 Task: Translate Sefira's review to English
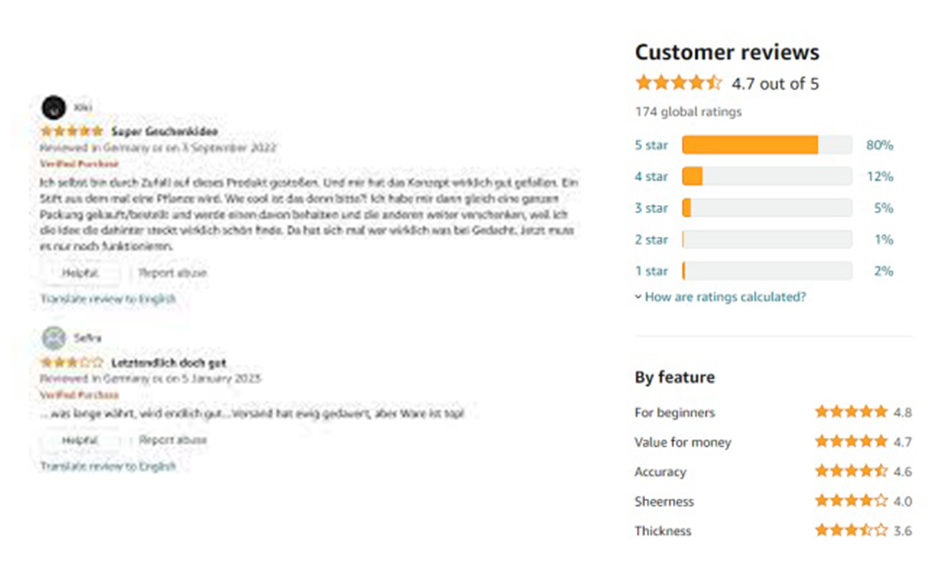108,466
